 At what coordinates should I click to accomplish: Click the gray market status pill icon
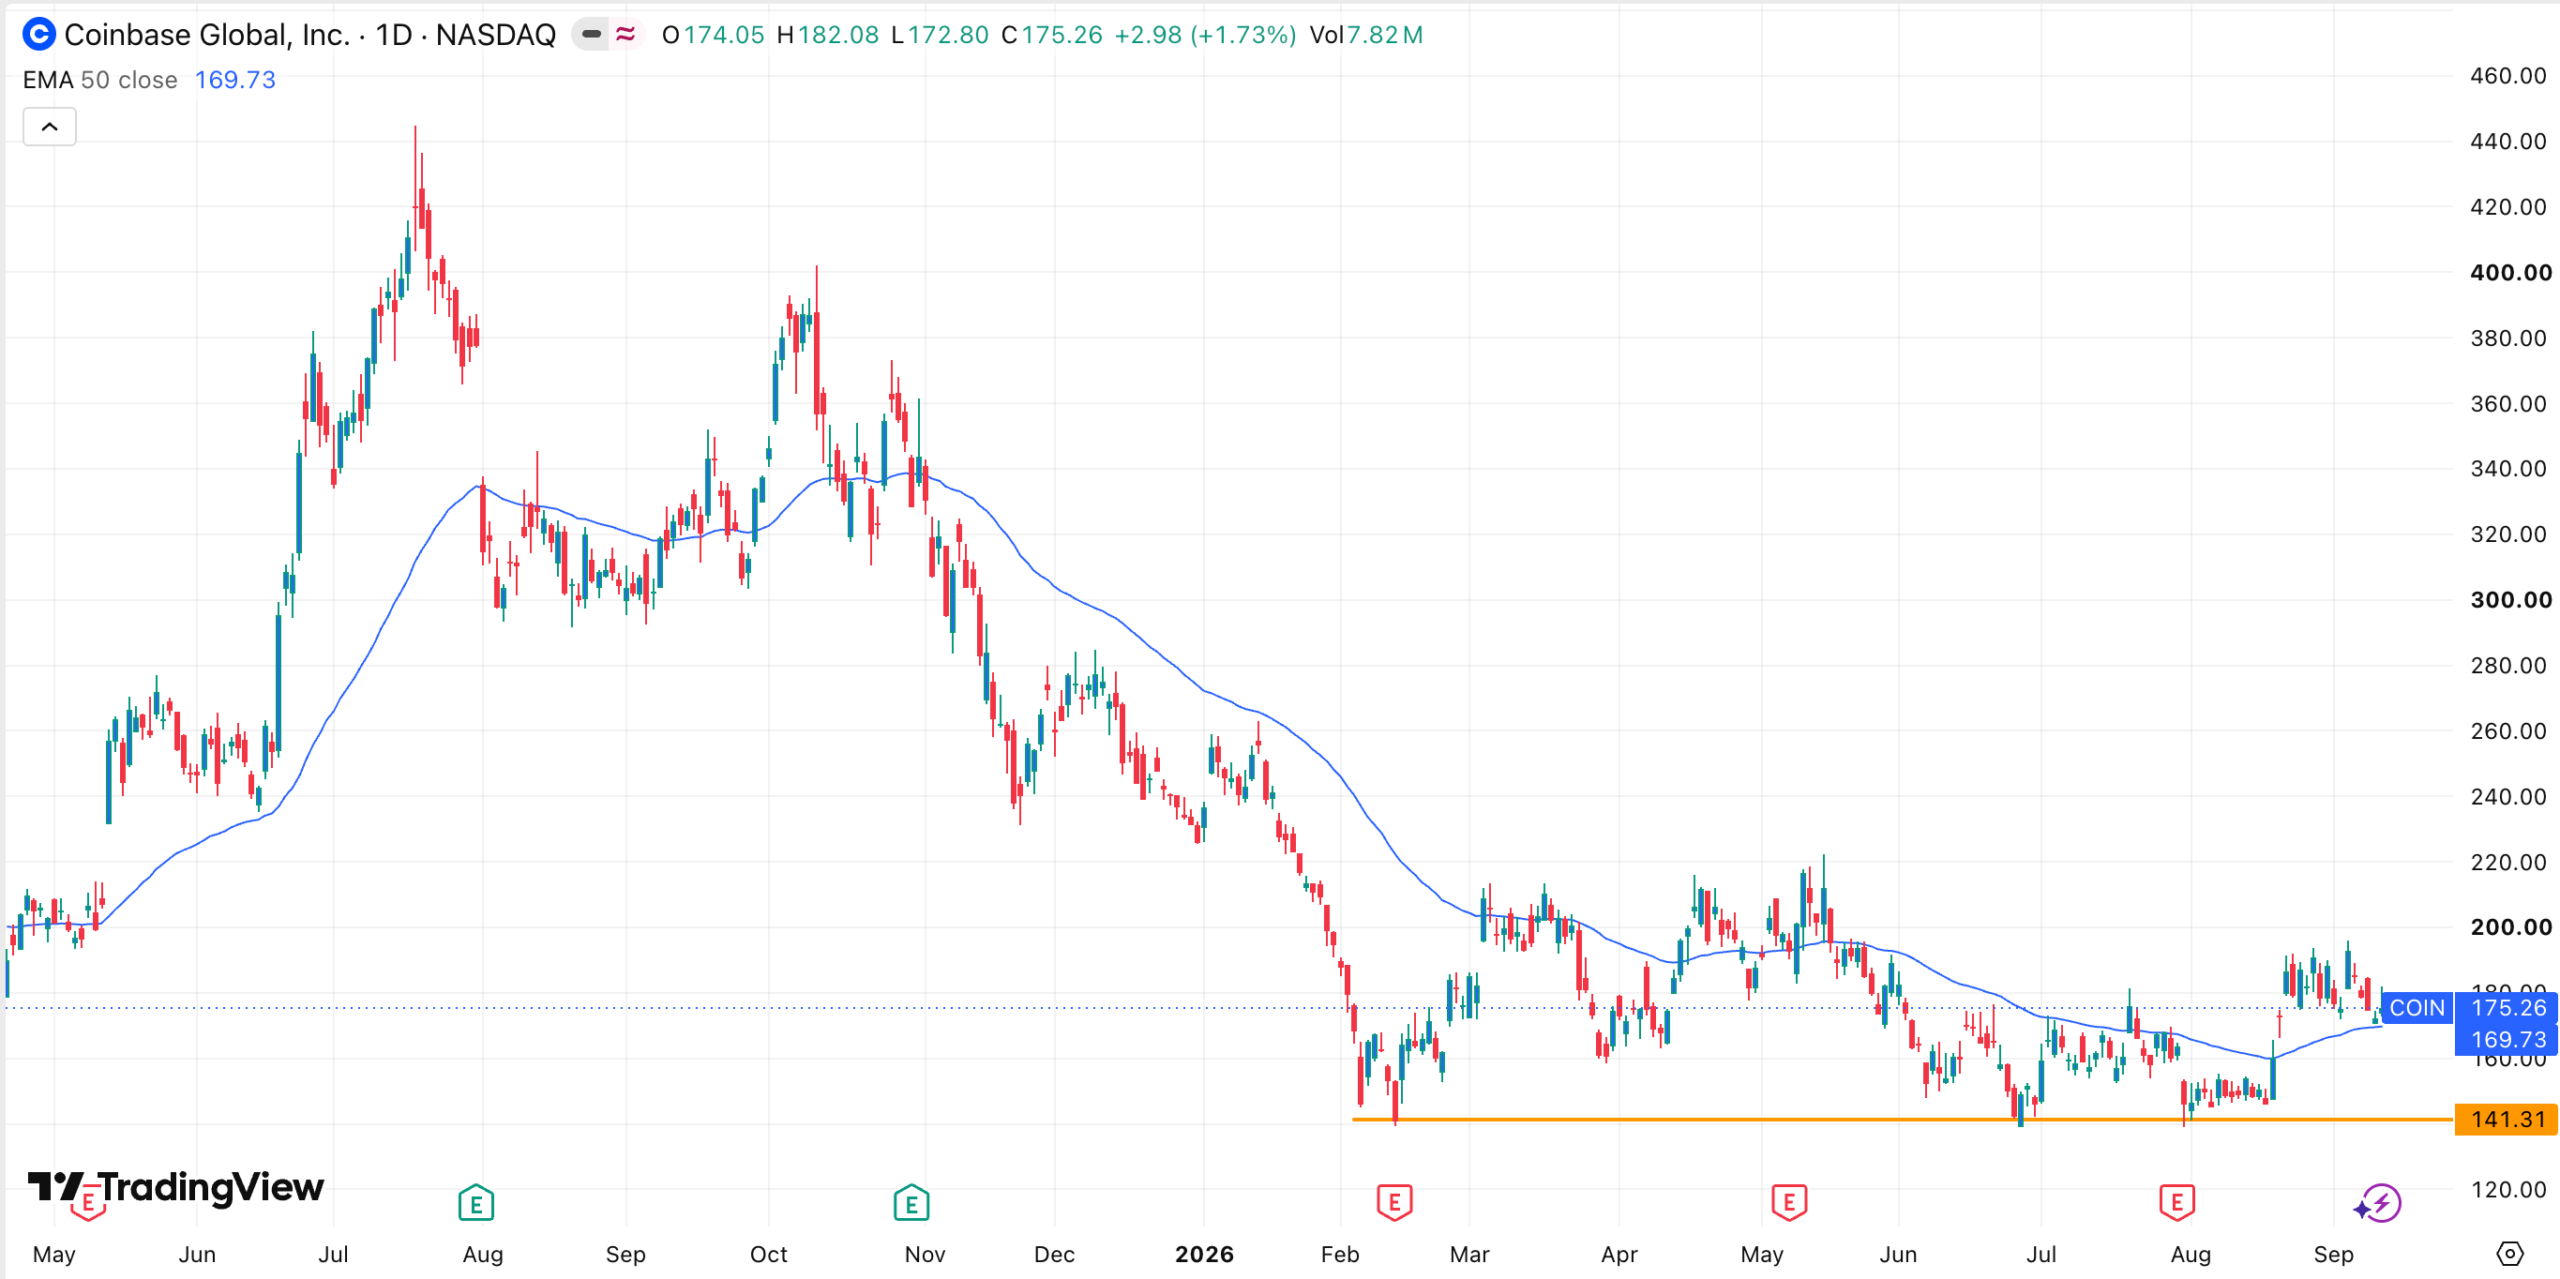(592, 35)
